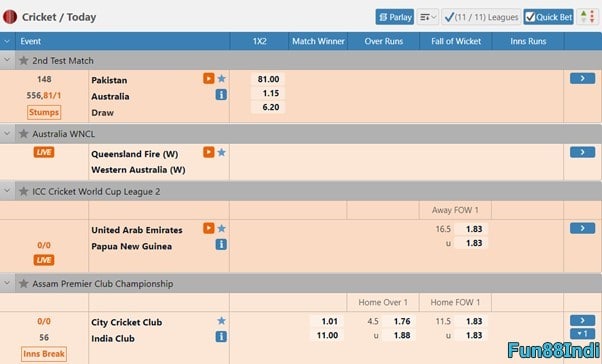Click the Pakistan team name
602x364 pixels.
109,80
